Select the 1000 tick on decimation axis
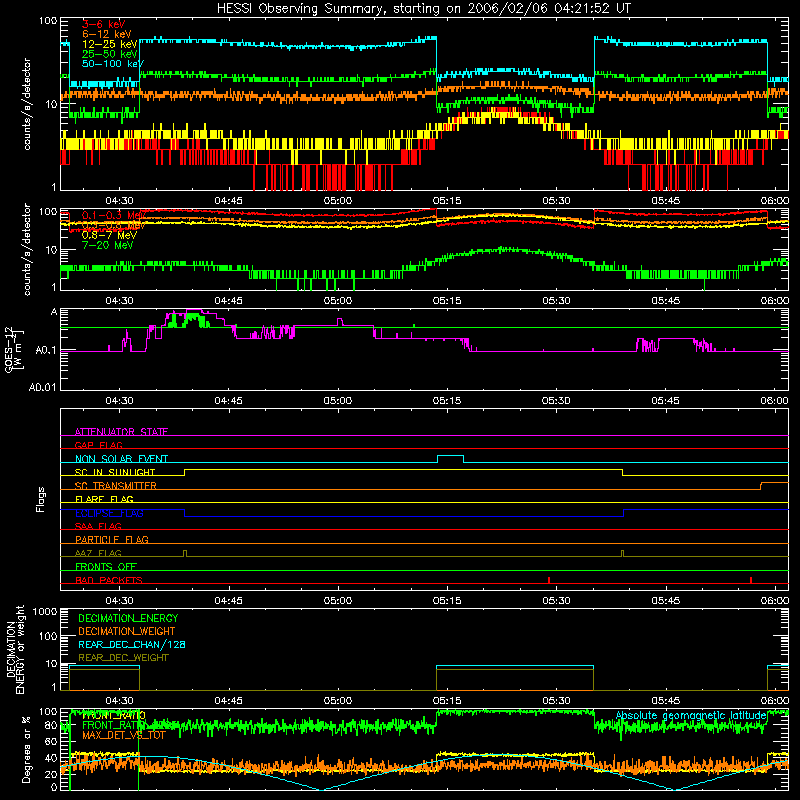This screenshot has width=800, height=800. [x=45, y=612]
